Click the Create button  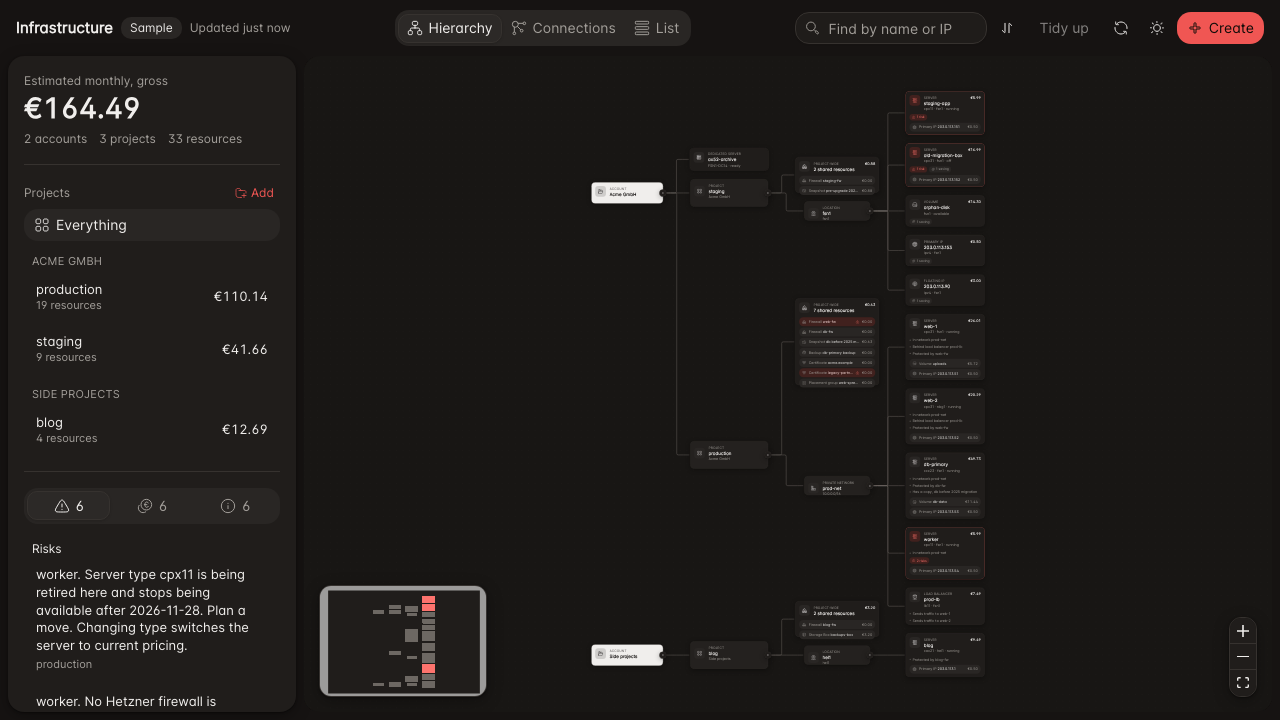1220,28
